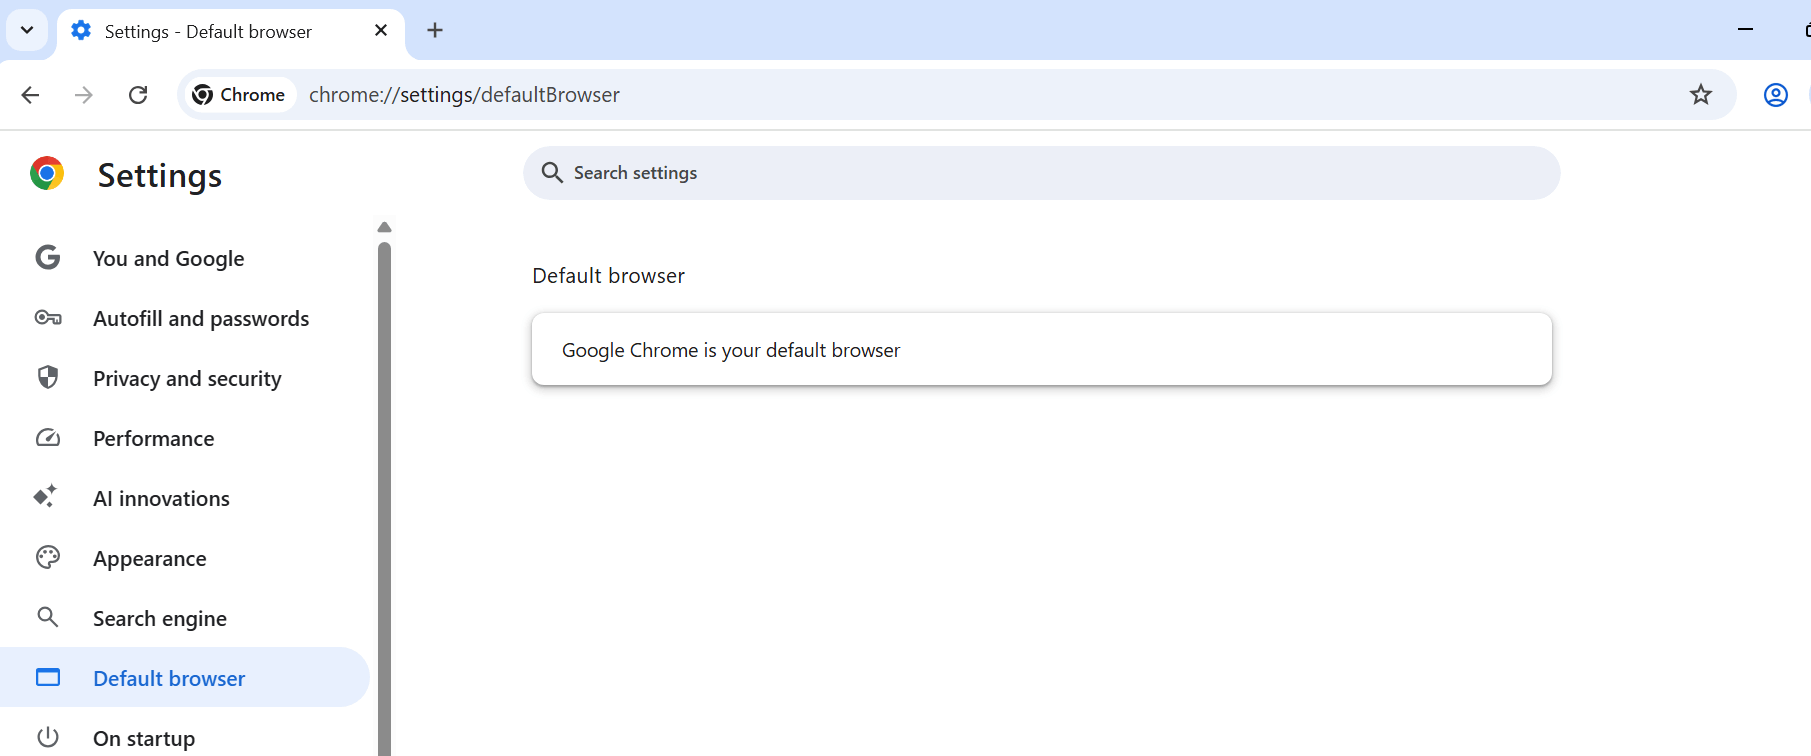
Task: Click 'Google Chrome is your default browser' text
Action: [731, 350]
